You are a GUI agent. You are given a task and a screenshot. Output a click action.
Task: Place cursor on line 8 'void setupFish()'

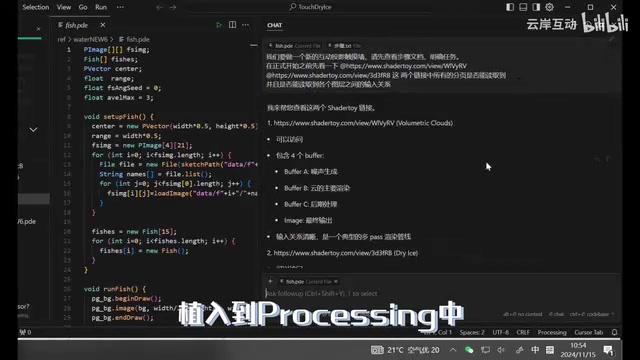(119, 117)
